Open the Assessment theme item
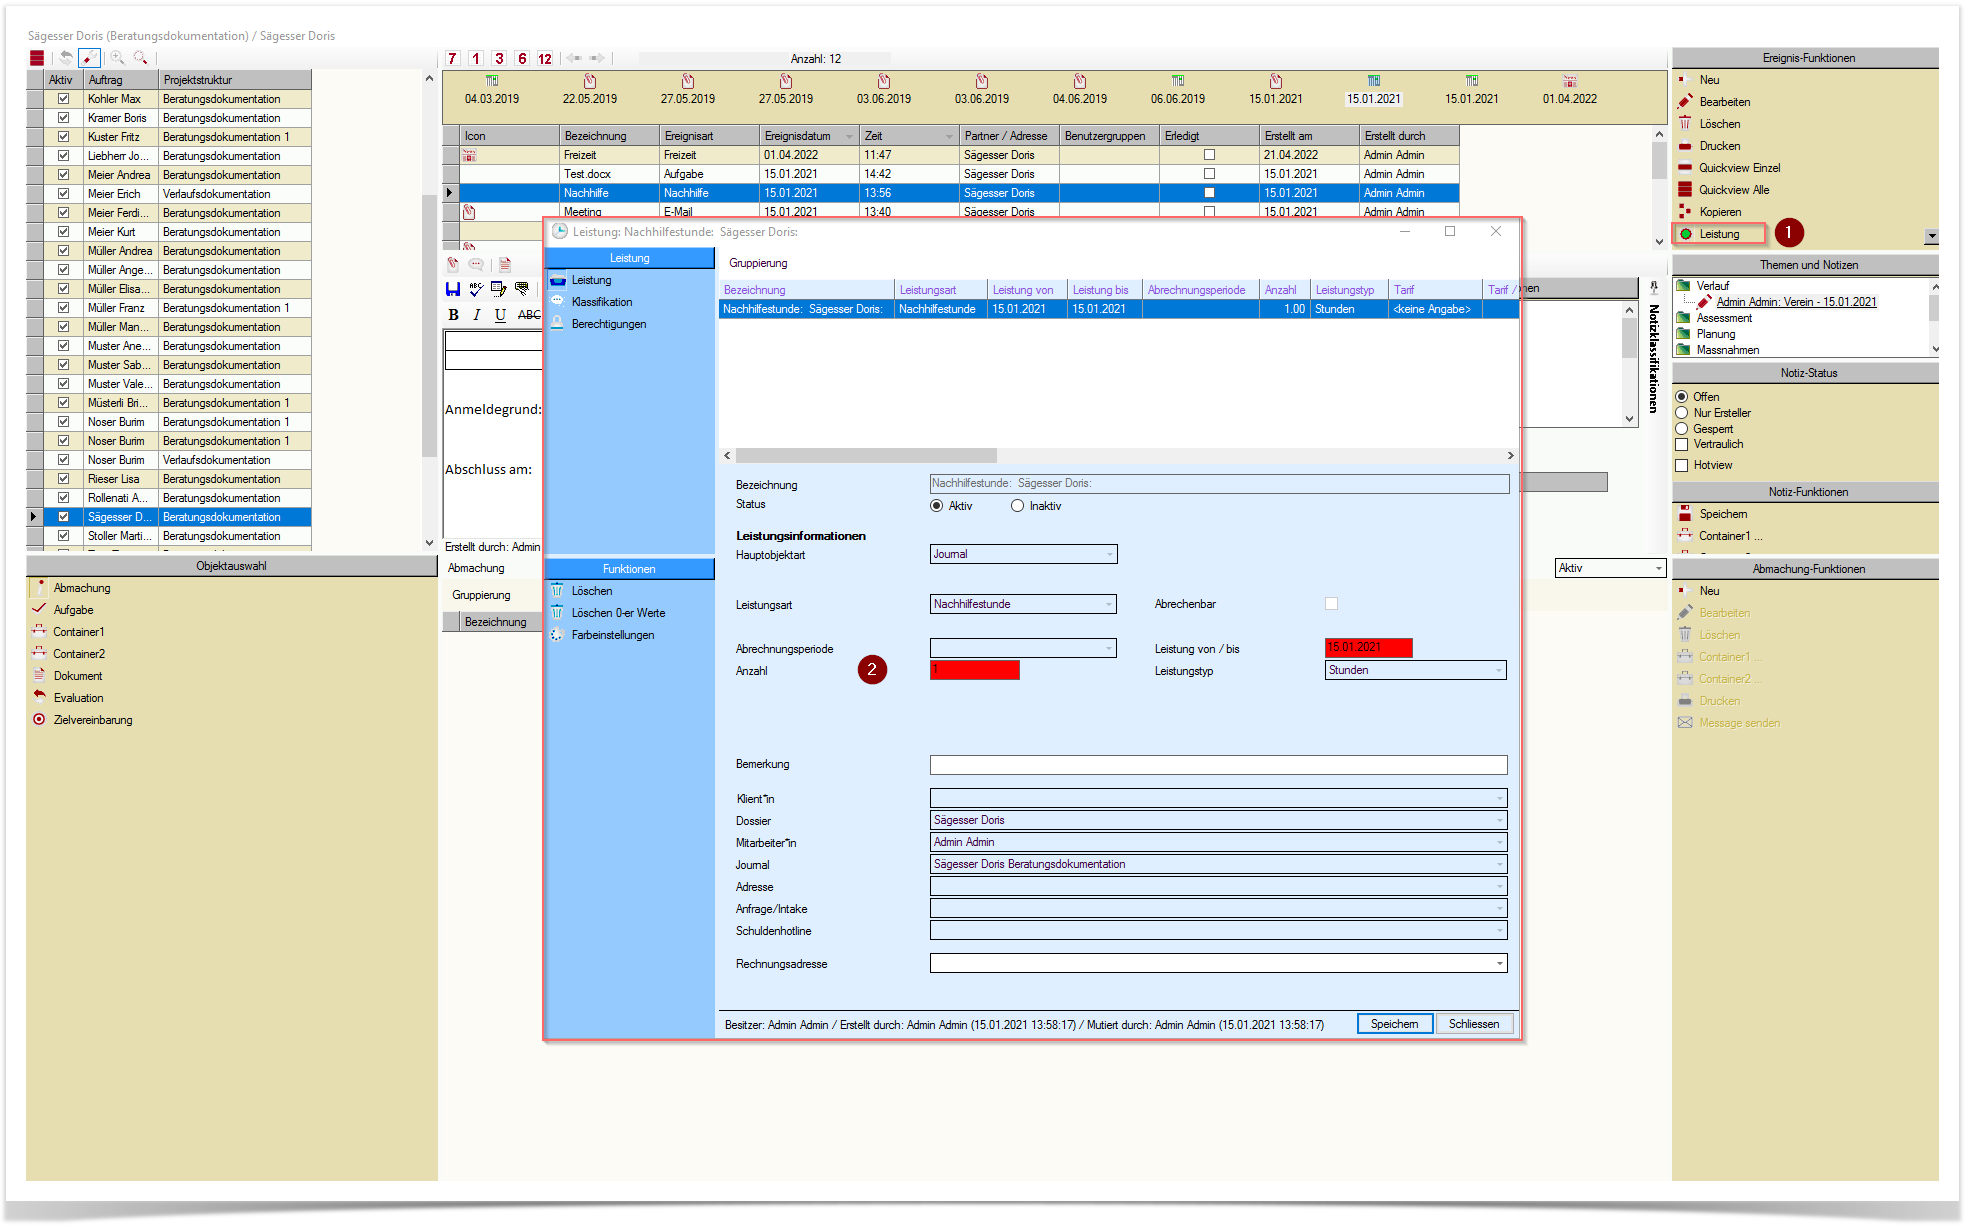 point(1724,318)
